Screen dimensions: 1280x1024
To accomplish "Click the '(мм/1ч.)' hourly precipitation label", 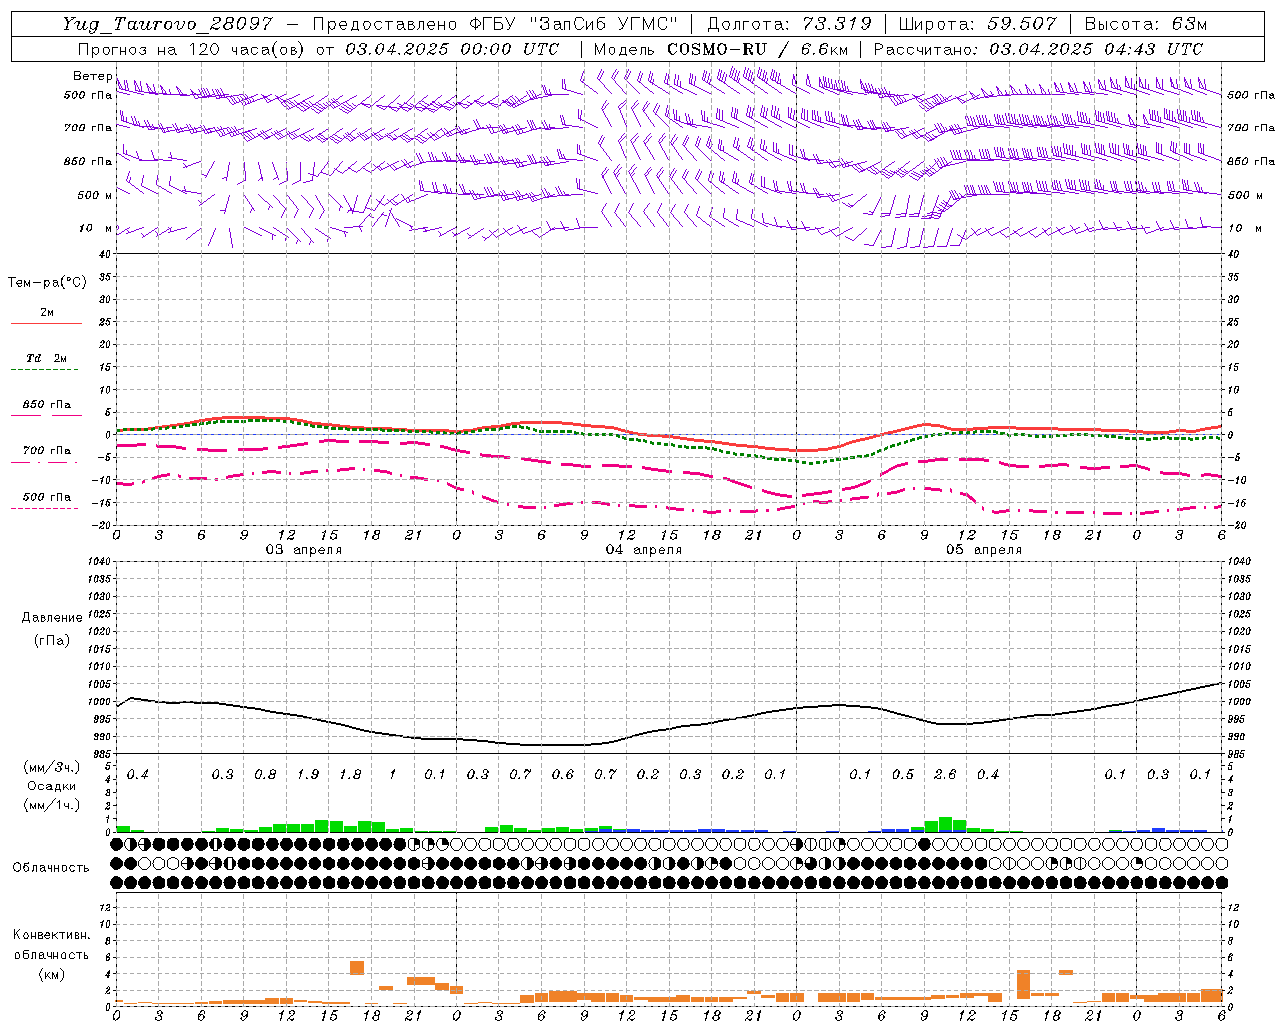I will coord(51,805).
